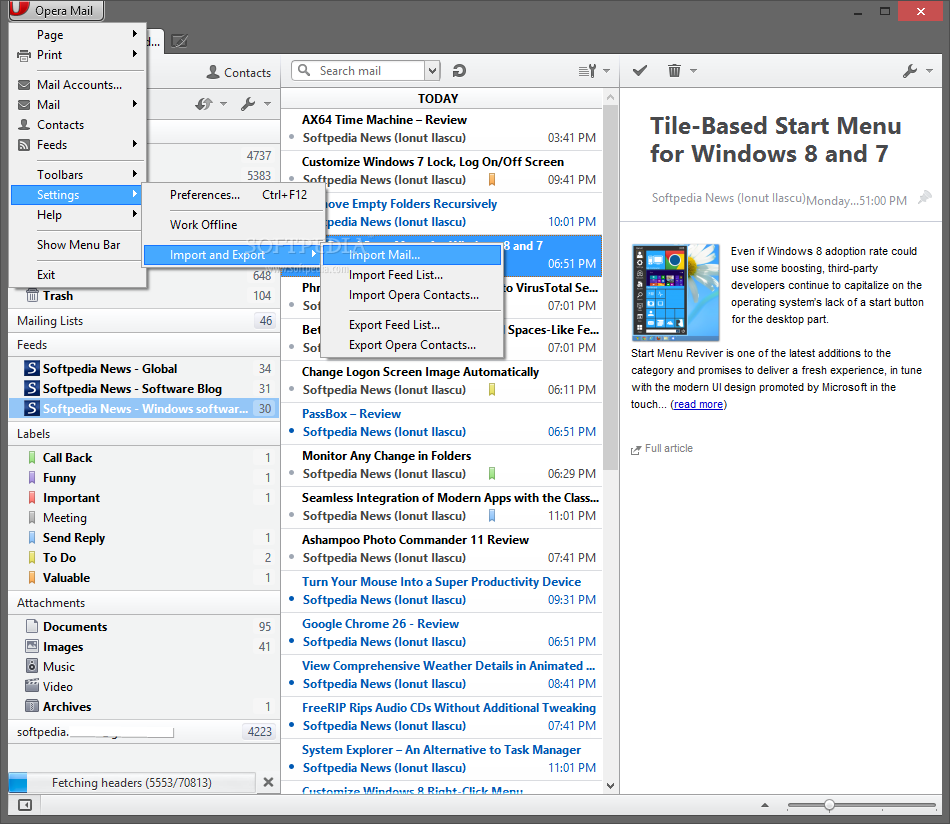The image size is (950, 824).
Task: Choose Import Feed List... option
Action: pos(412,275)
